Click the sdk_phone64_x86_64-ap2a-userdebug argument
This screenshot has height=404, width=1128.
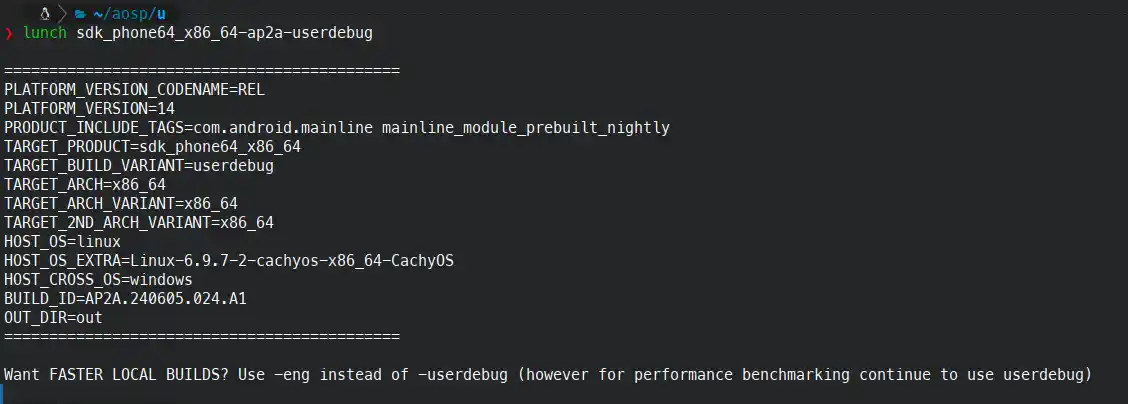[x=224, y=33]
